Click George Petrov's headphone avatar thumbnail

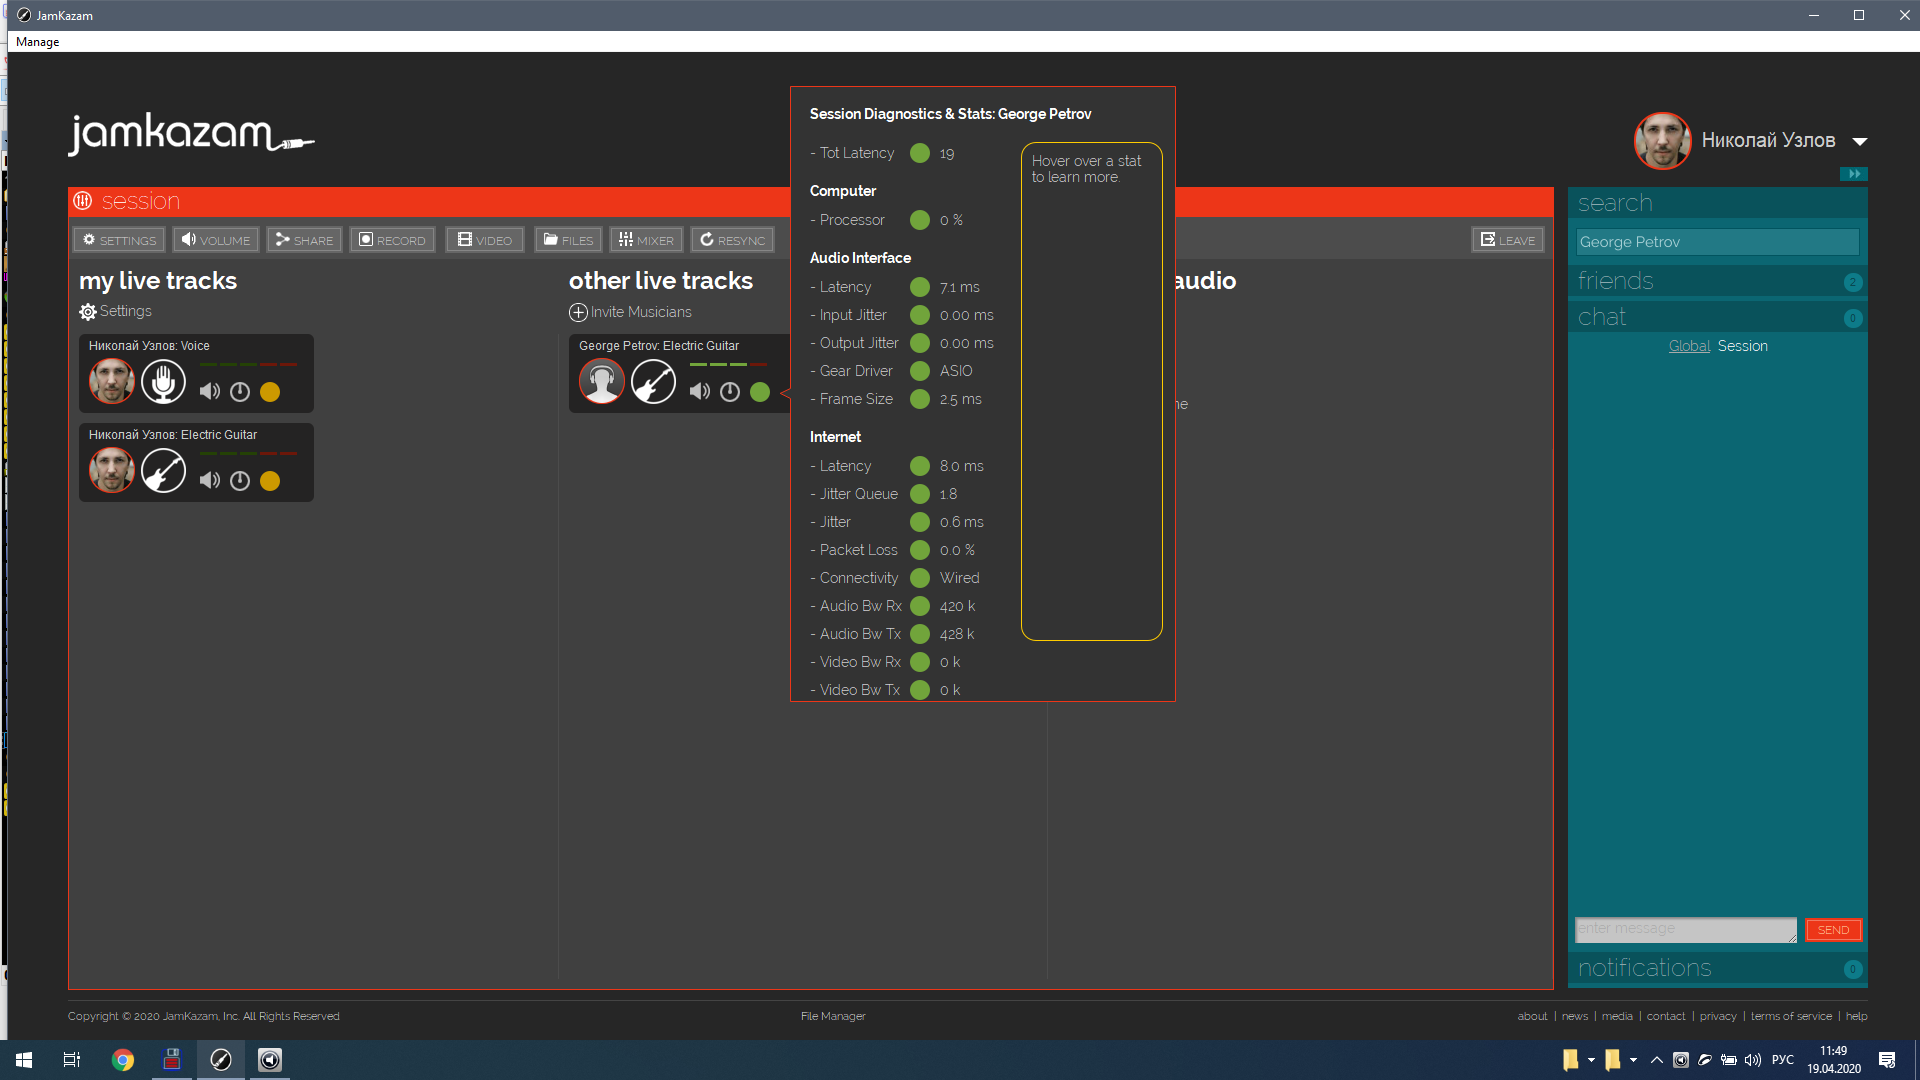pos(602,382)
